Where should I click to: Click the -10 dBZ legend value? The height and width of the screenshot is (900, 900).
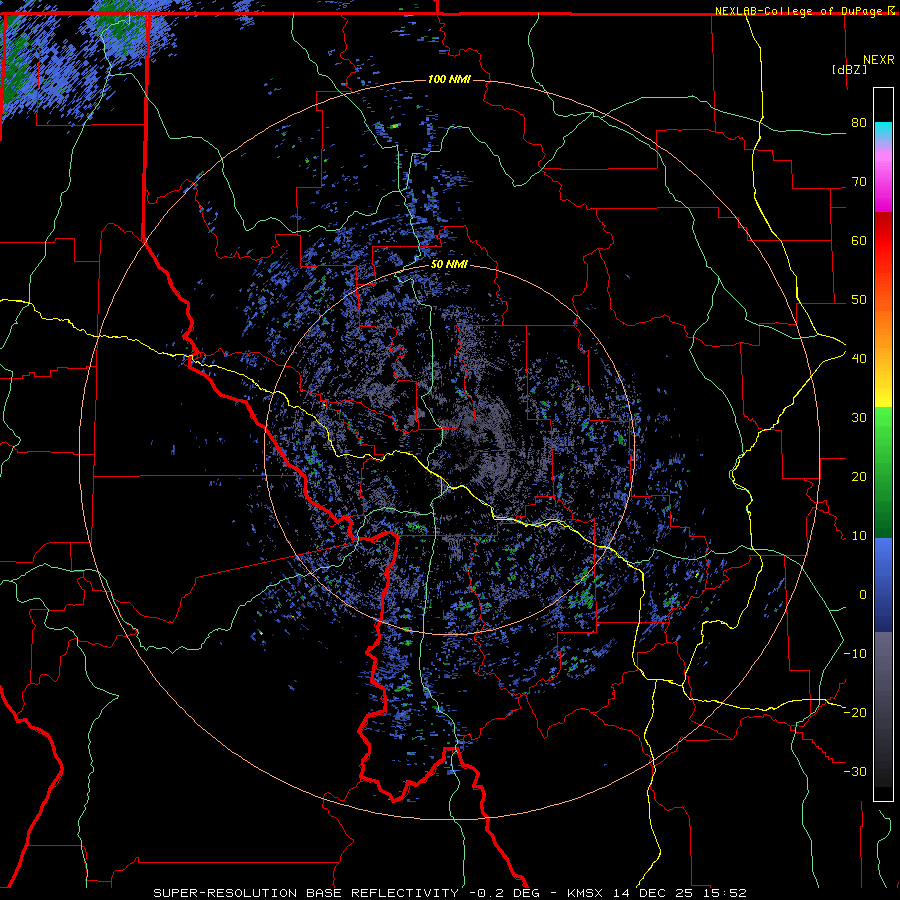(x=855, y=654)
